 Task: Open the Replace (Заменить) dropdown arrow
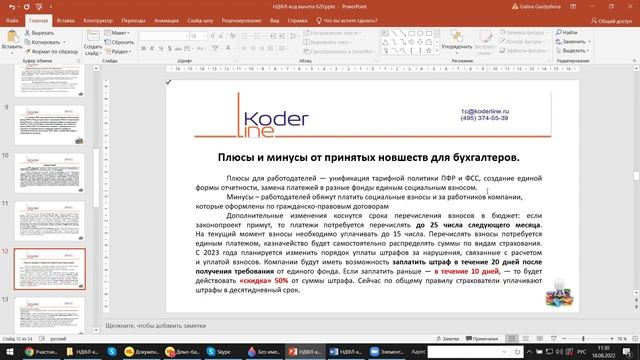point(589,42)
